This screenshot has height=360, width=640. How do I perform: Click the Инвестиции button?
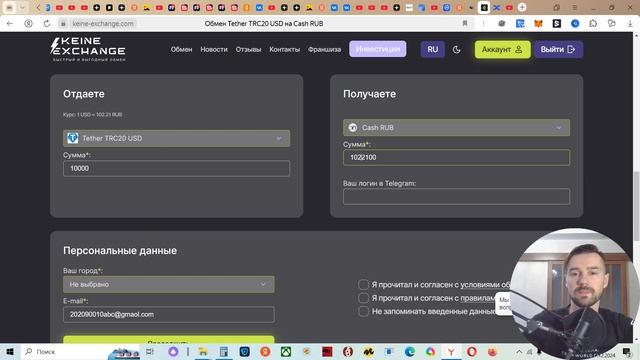click(x=378, y=49)
